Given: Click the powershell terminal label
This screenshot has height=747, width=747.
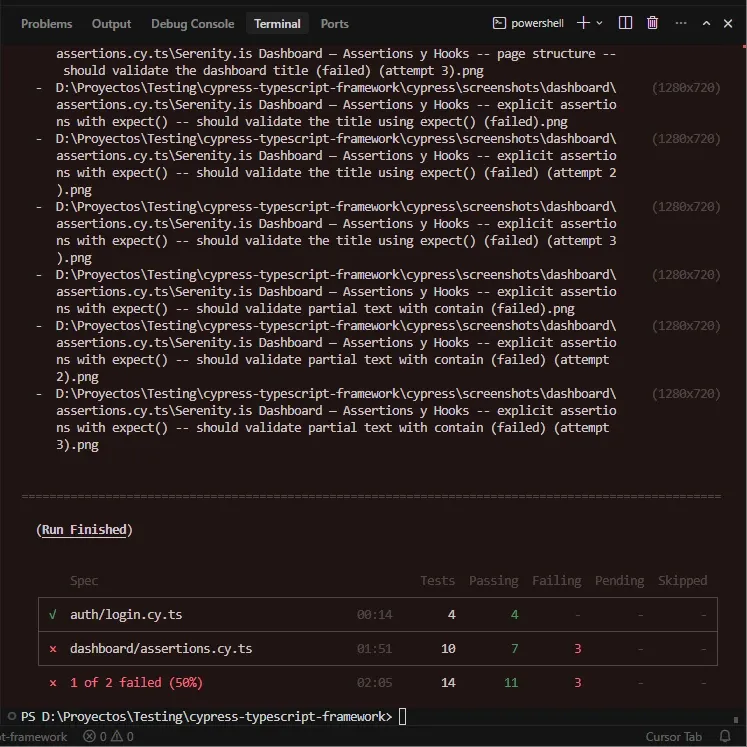Looking at the screenshot, I should pyautogui.click(x=537, y=23).
